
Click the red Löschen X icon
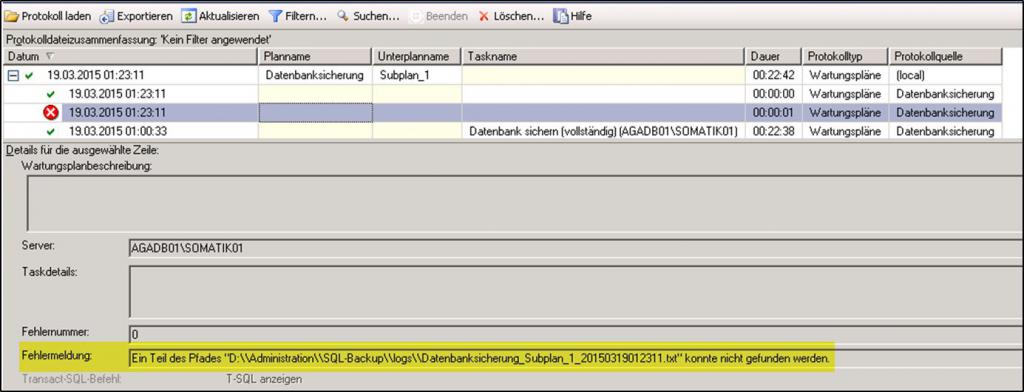(x=484, y=16)
